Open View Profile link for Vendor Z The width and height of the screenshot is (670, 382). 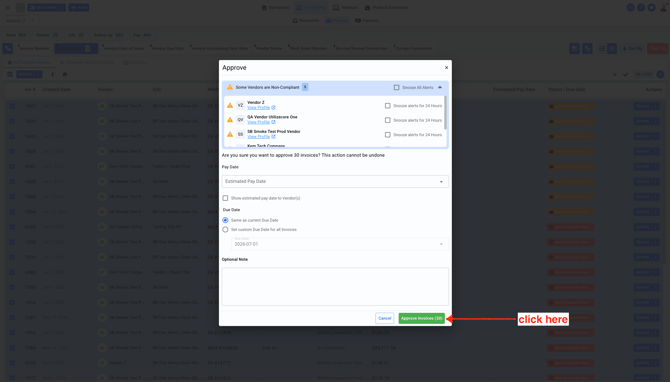[259, 108]
